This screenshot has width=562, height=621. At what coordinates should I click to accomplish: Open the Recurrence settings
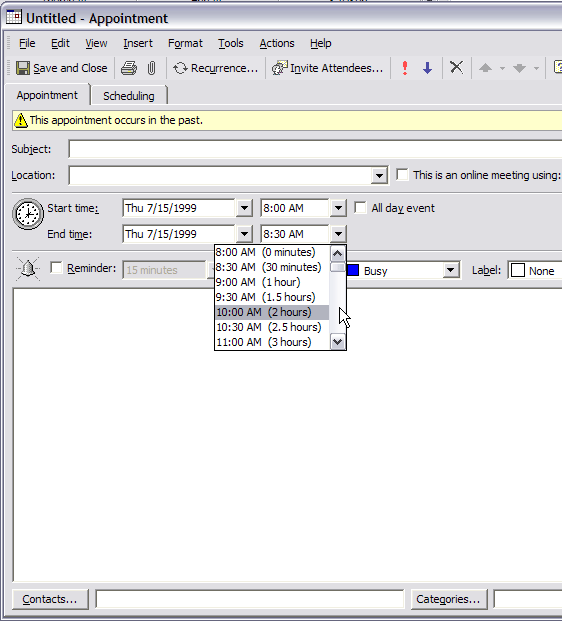(215, 68)
